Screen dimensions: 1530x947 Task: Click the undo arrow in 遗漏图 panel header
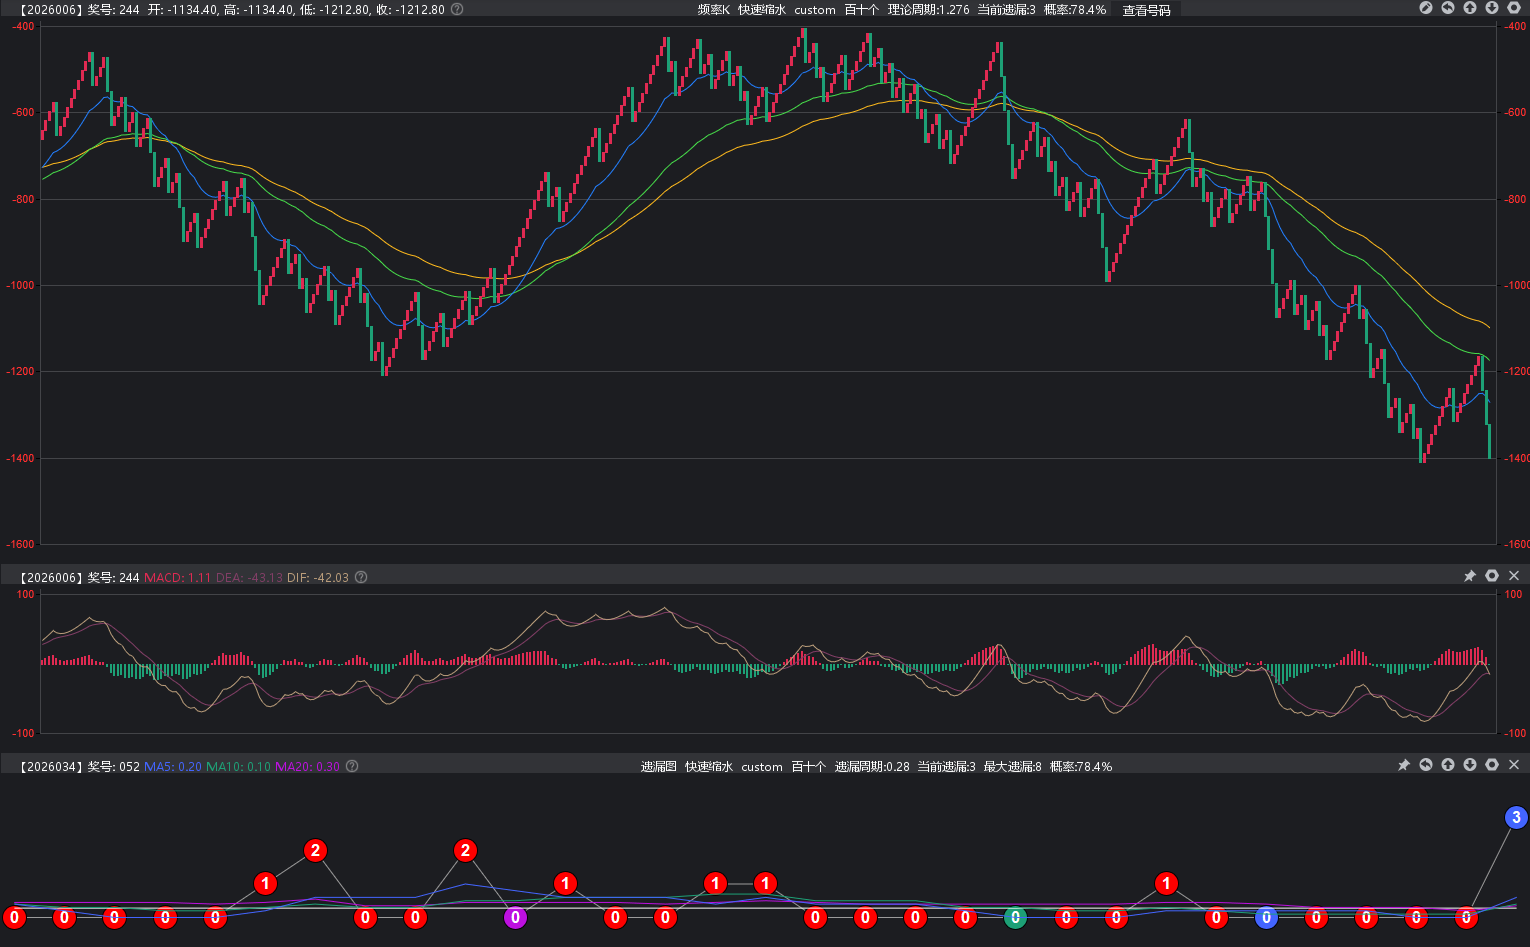tap(1426, 765)
